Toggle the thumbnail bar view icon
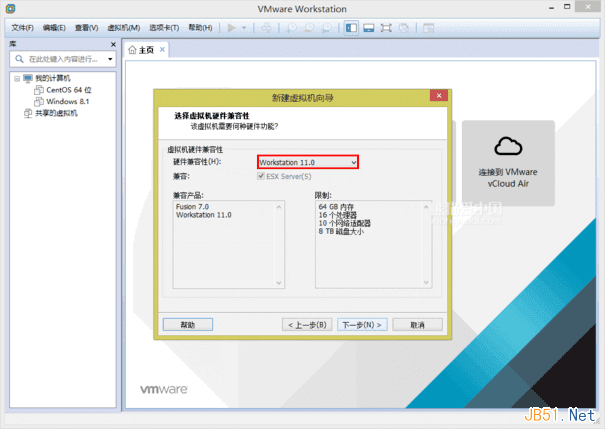This screenshot has height=429, width=605. point(368,28)
